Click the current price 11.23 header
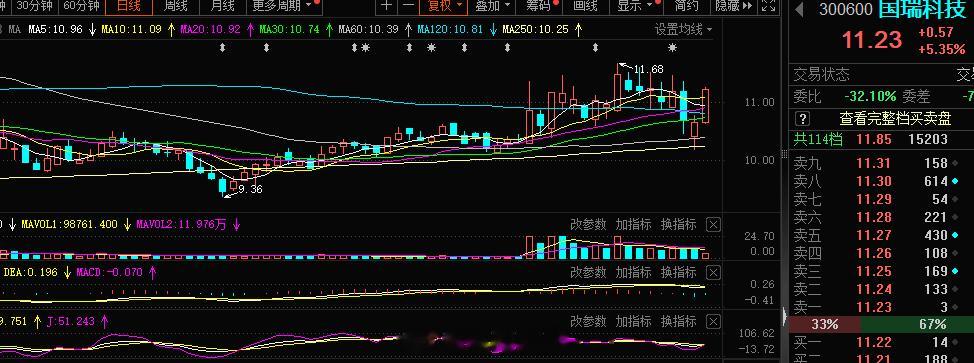The height and width of the screenshot is (363, 974). tap(872, 40)
